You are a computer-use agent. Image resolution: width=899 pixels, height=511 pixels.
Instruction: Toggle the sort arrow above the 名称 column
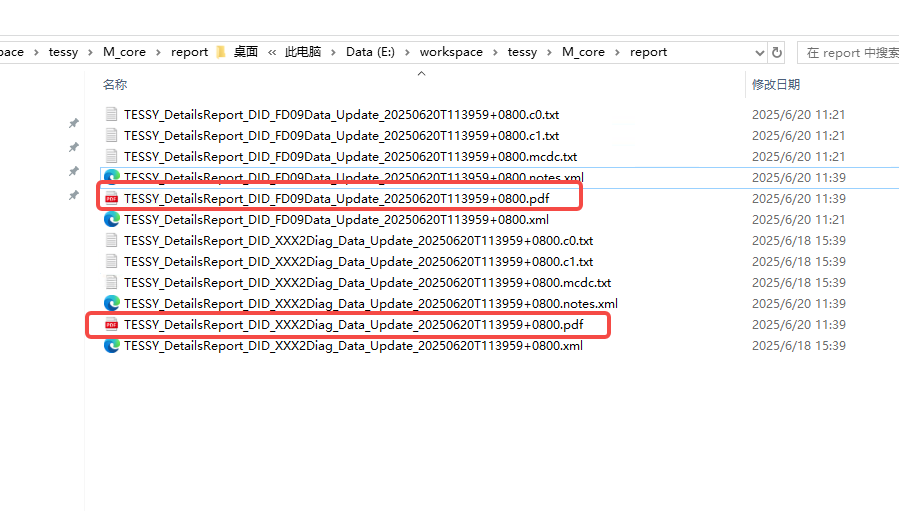coord(421,73)
